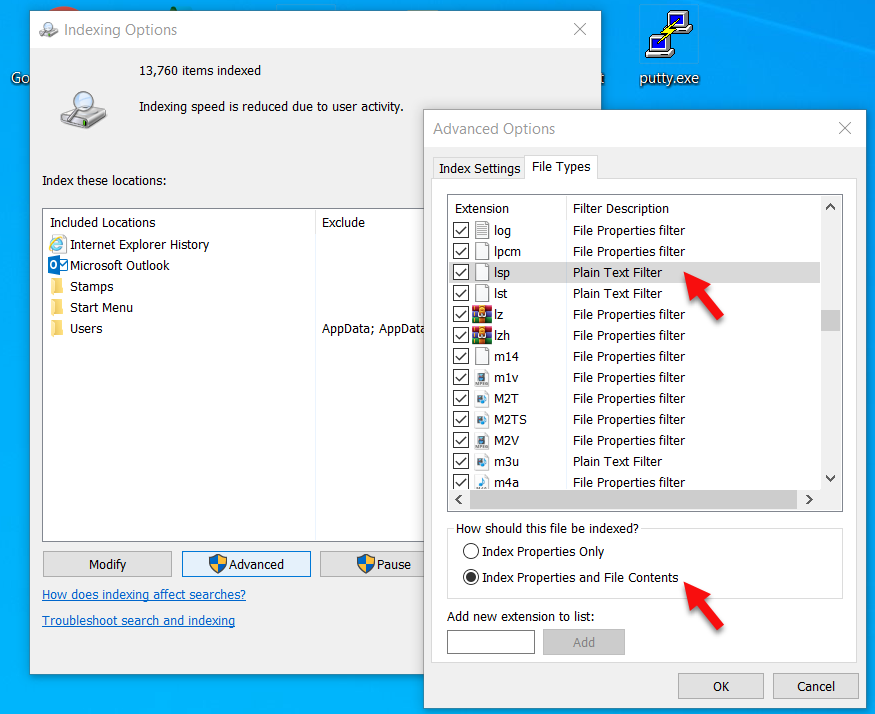
Task: Click the Stamps folder icon
Action: (x=56, y=286)
